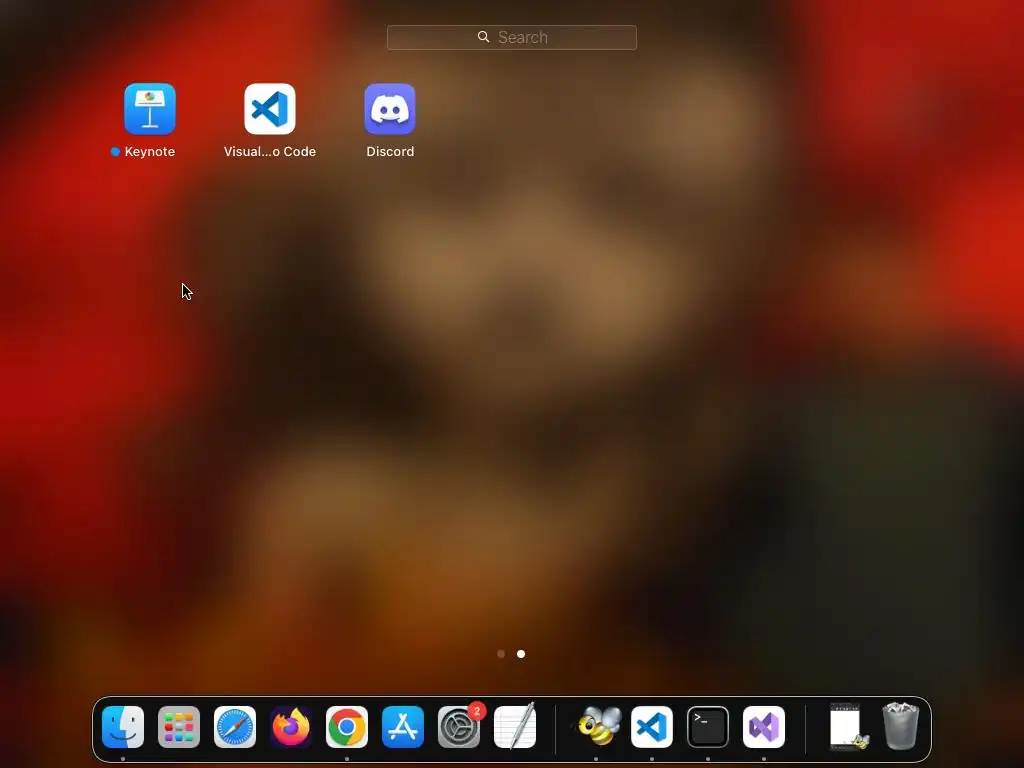
Task: Click the Launchpad icon in Dock
Action: point(179,727)
